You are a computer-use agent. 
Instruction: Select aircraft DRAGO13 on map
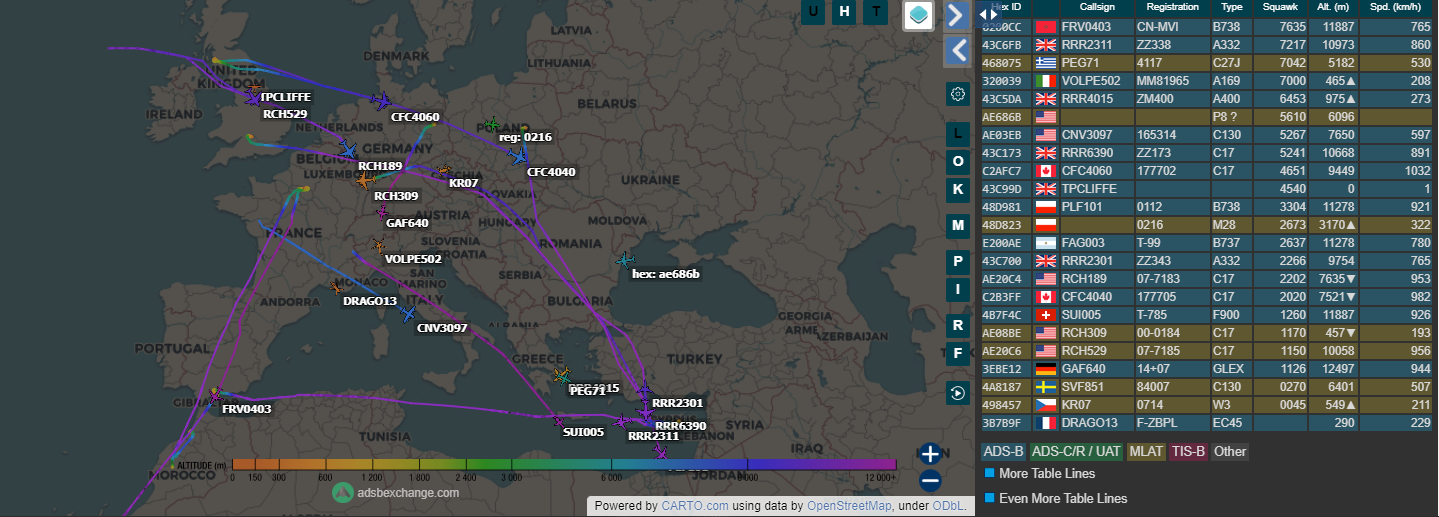click(x=336, y=287)
